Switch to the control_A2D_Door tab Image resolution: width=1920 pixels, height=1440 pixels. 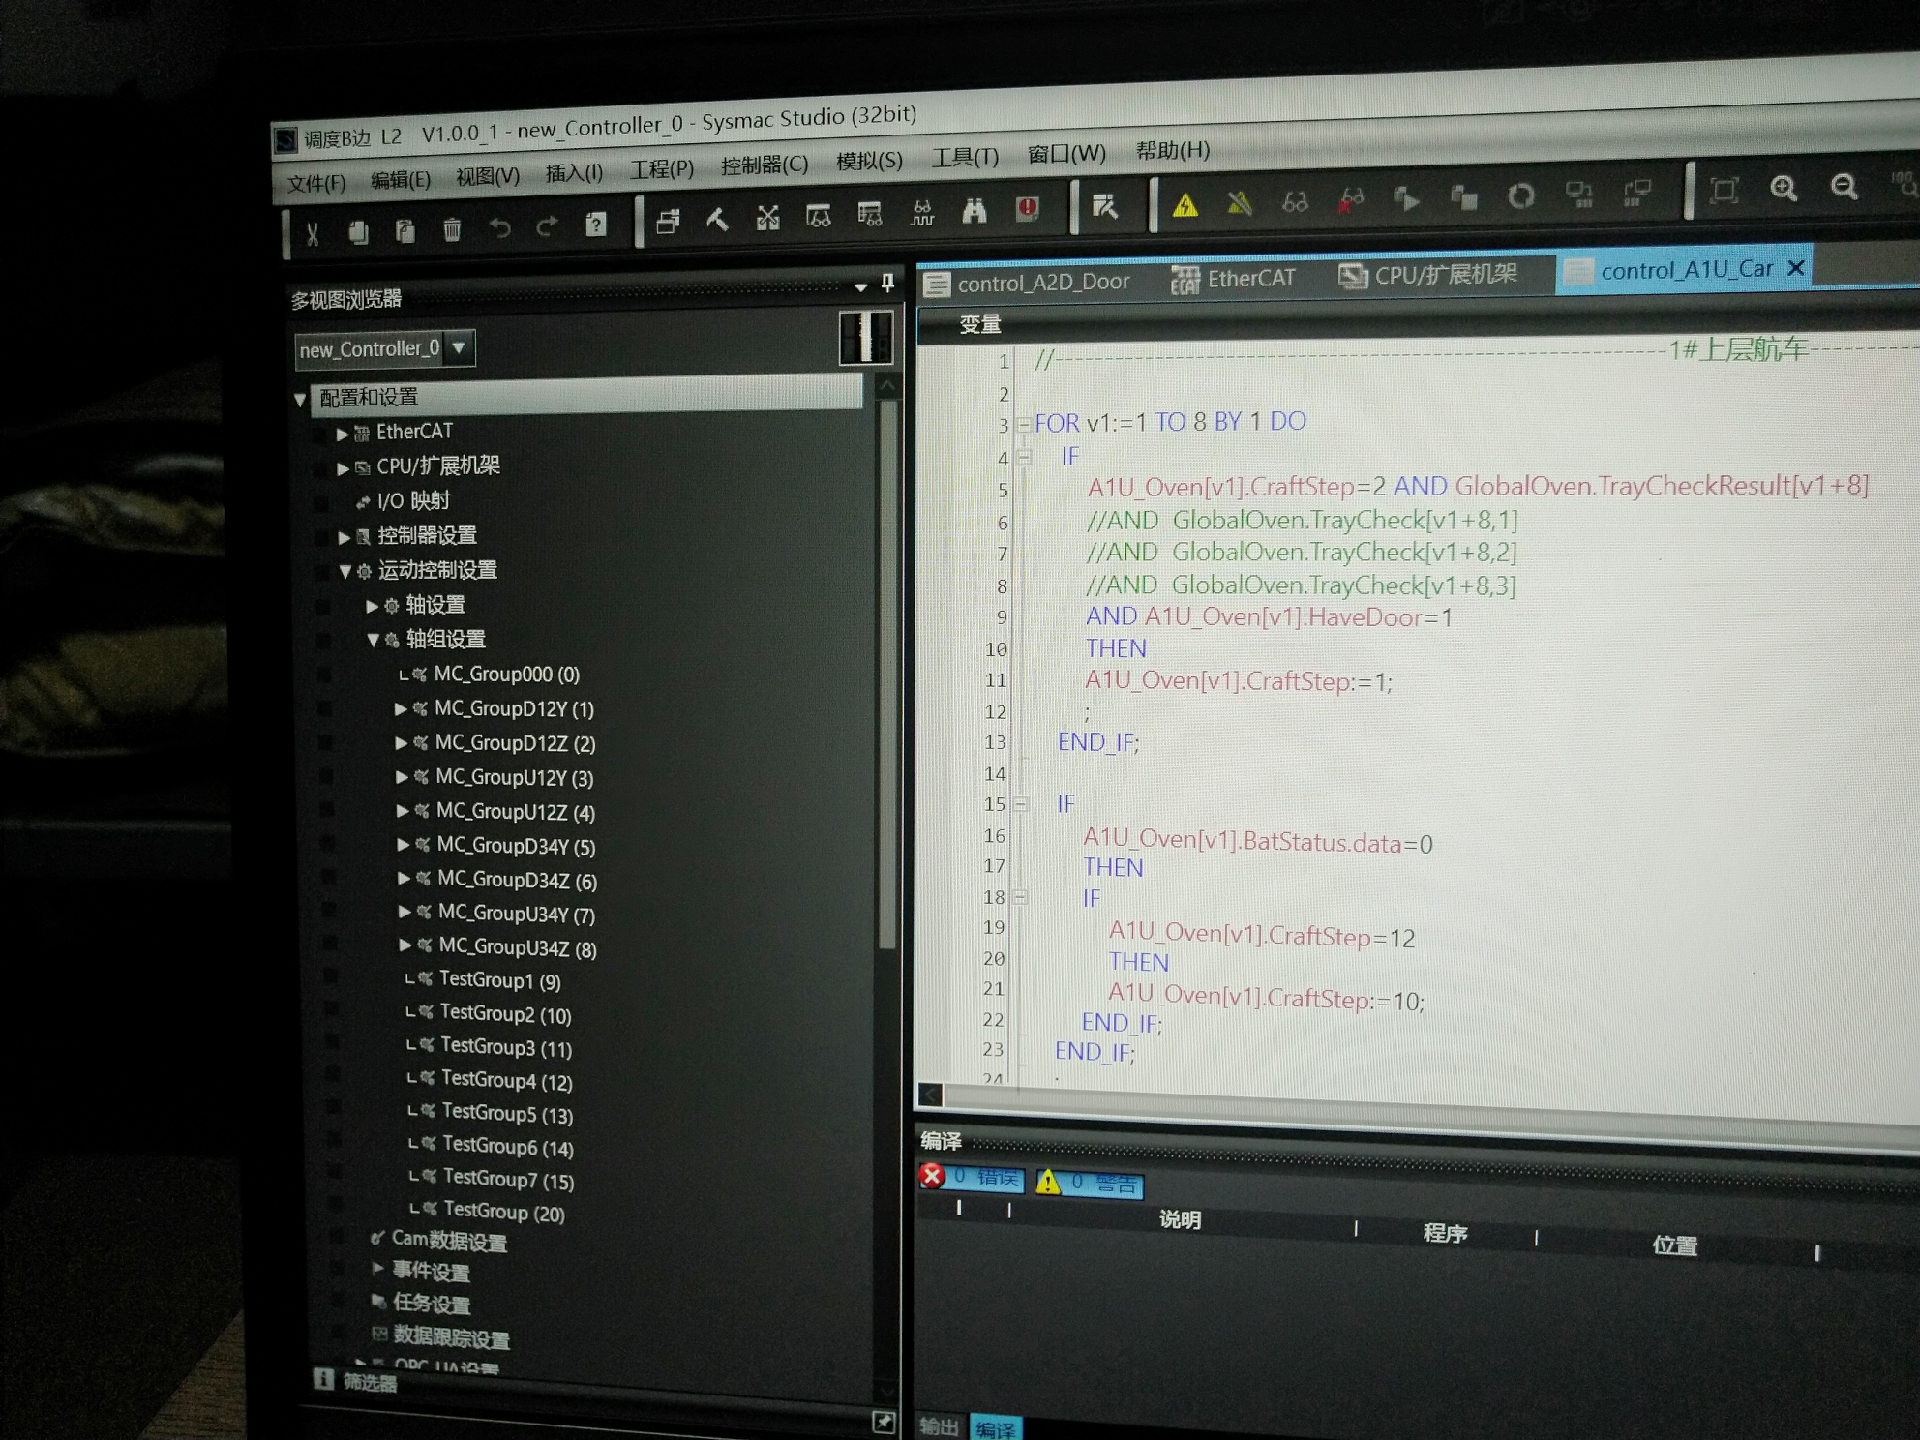tap(1042, 282)
